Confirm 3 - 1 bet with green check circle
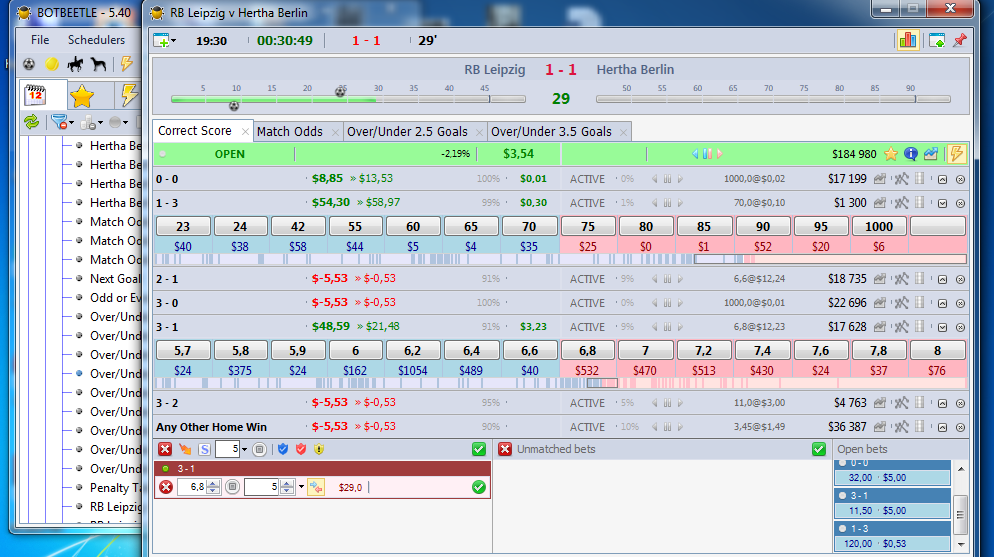 479,487
